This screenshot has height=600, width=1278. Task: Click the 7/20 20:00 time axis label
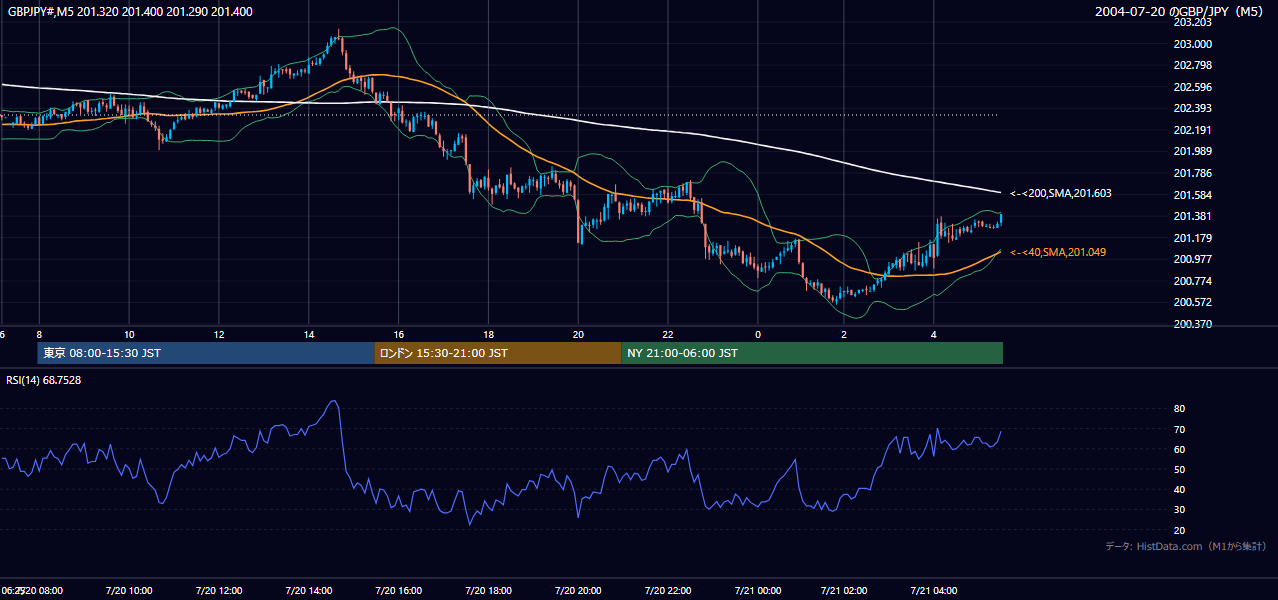point(578,591)
